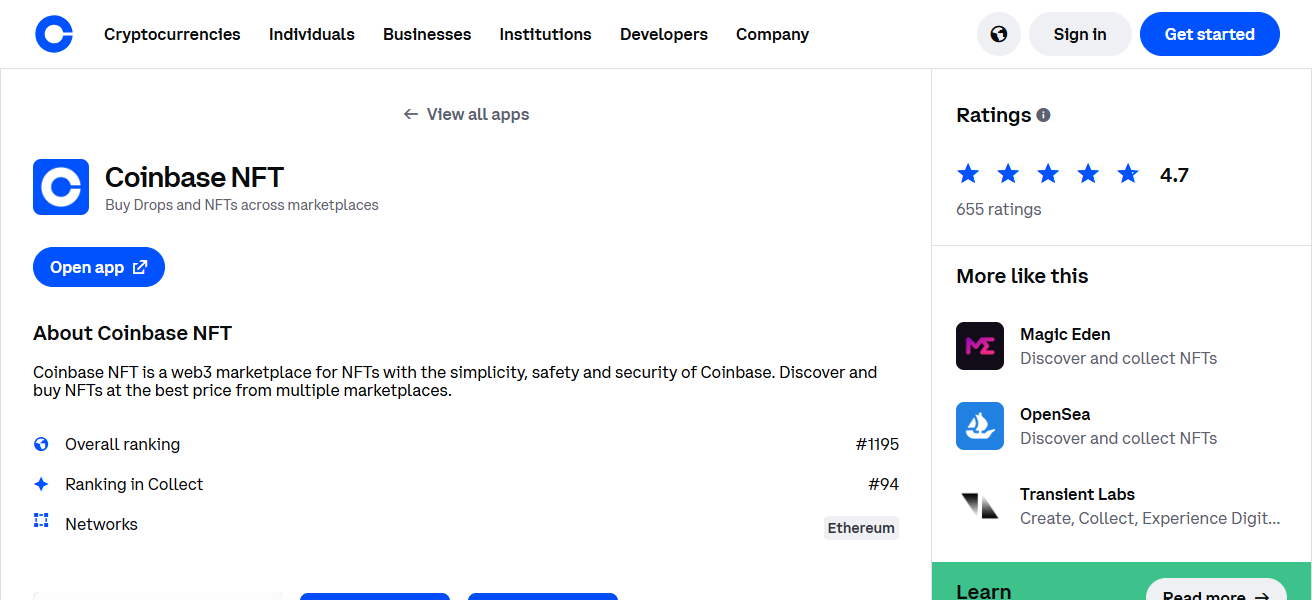Click Read more in the Learn section
The width and height of the screenshot is (1312, 600).
click(1216, 593)
